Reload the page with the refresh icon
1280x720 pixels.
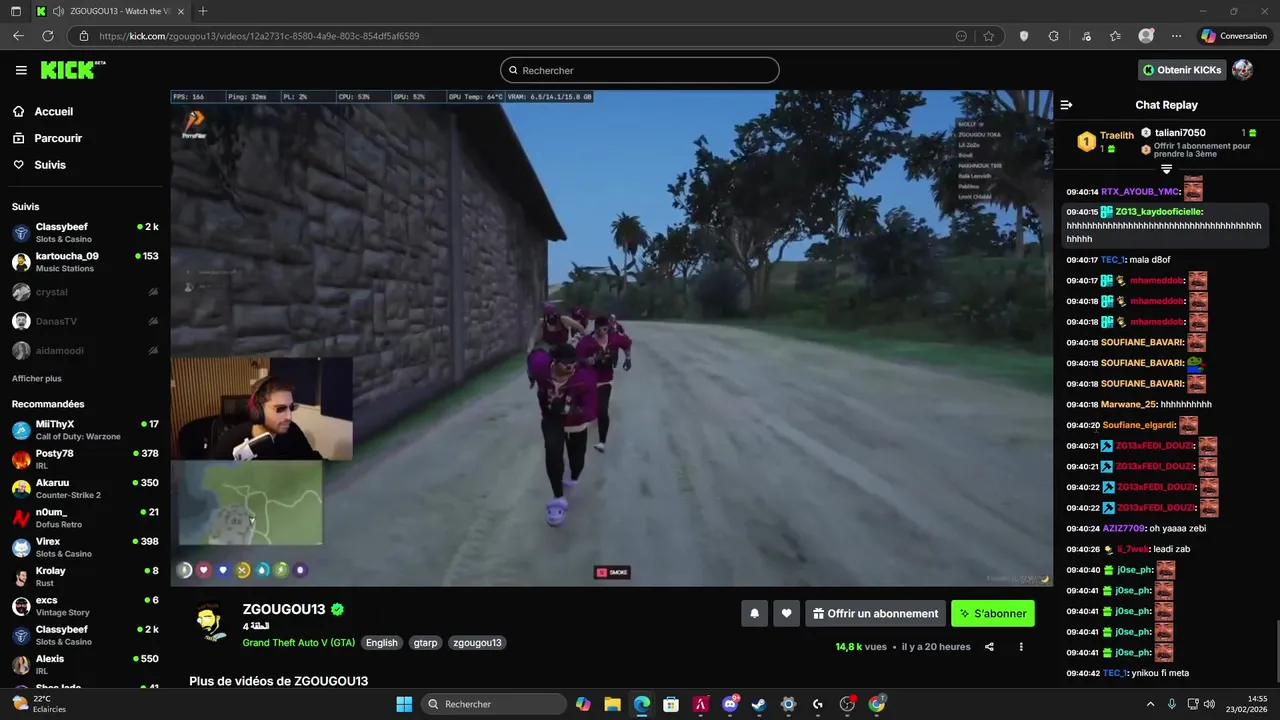[x=47, y=36]
